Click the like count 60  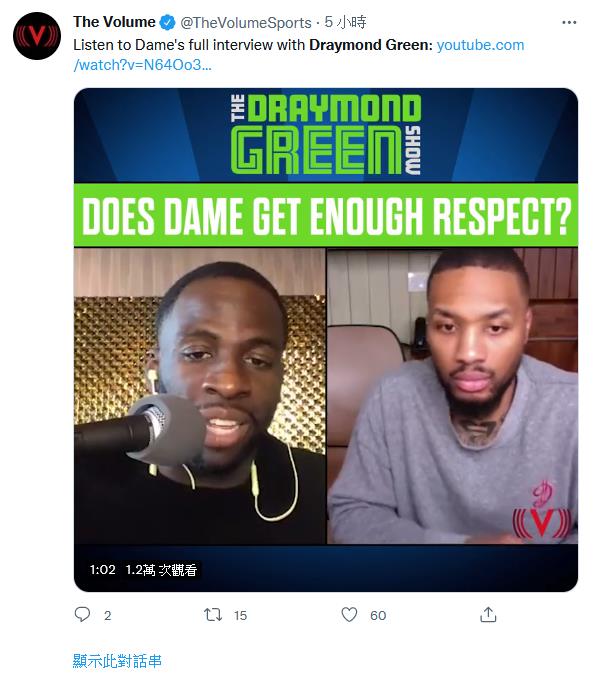378,615
